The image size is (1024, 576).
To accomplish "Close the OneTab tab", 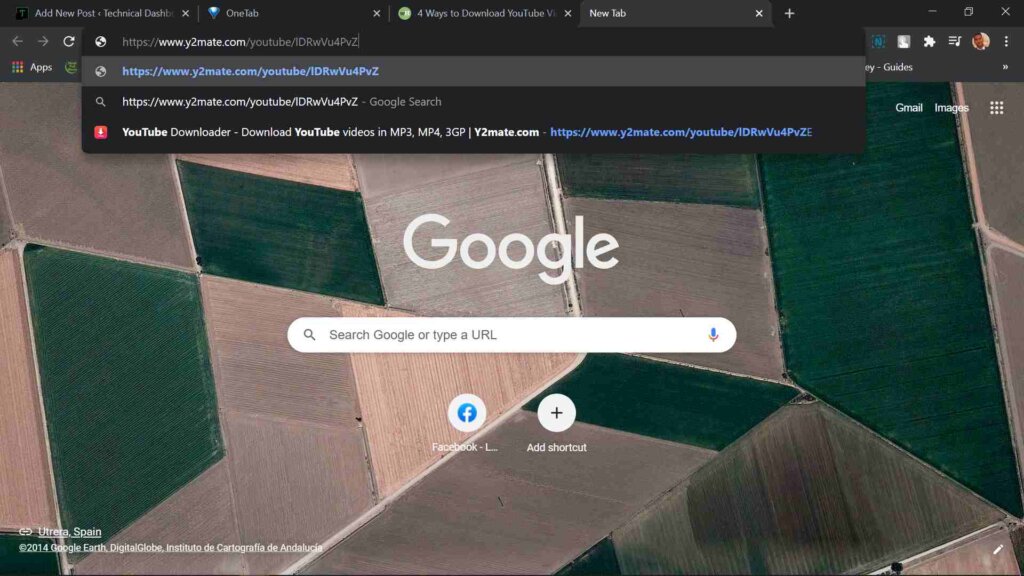I will tap(377, 13).
